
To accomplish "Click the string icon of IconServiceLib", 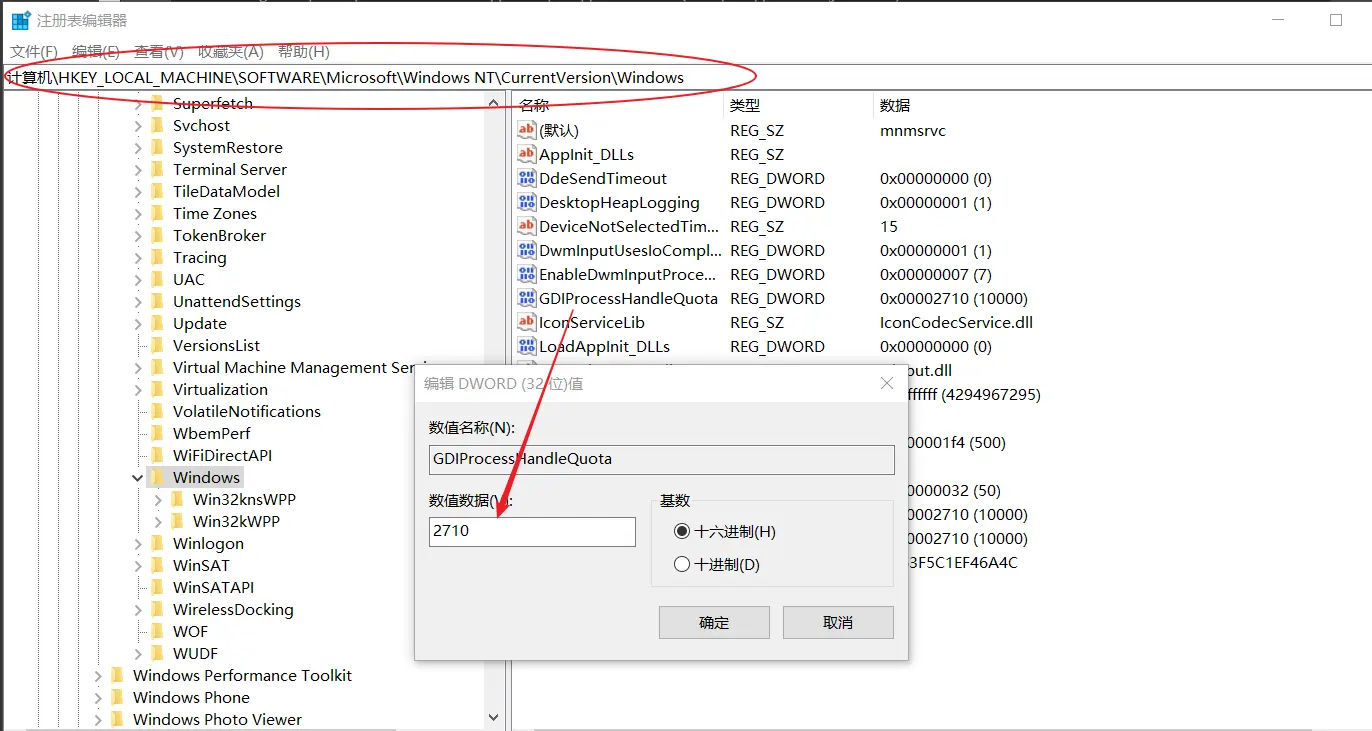I will pyautogui.click(x=527, y=322).
